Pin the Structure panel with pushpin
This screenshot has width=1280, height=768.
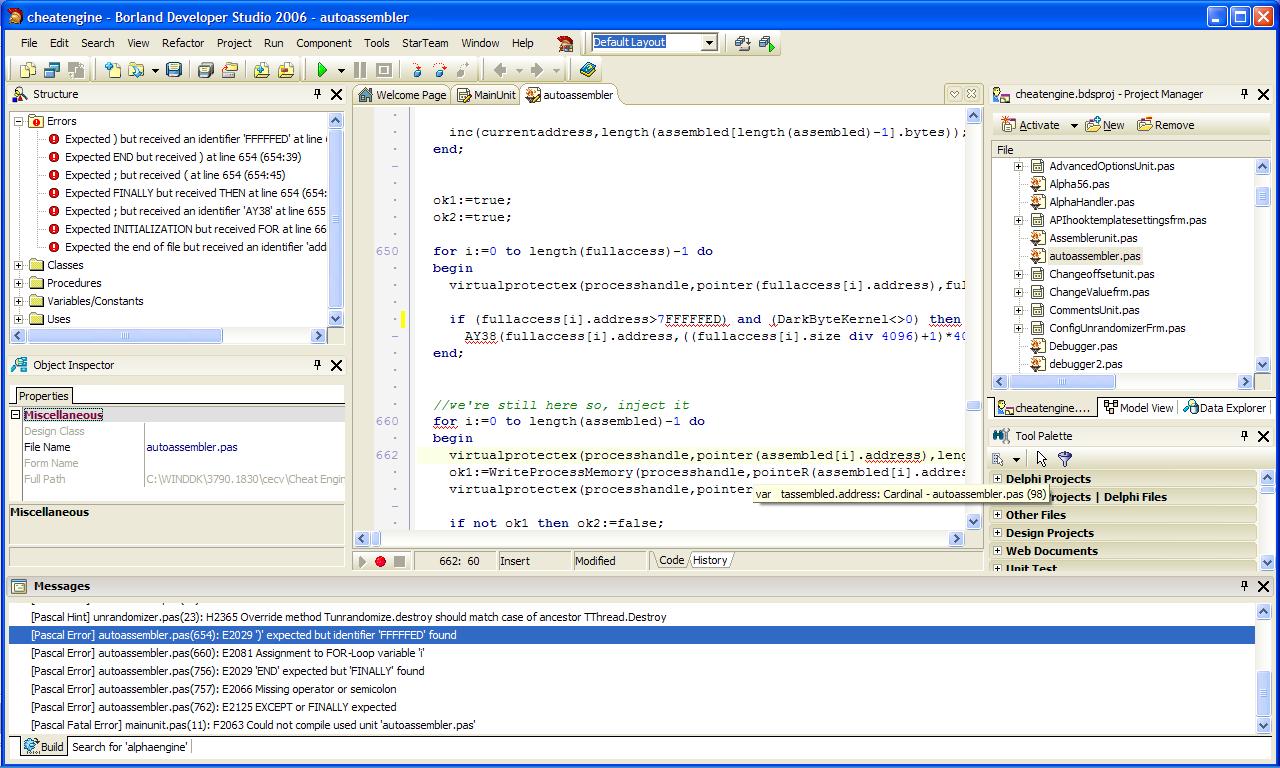318,94
